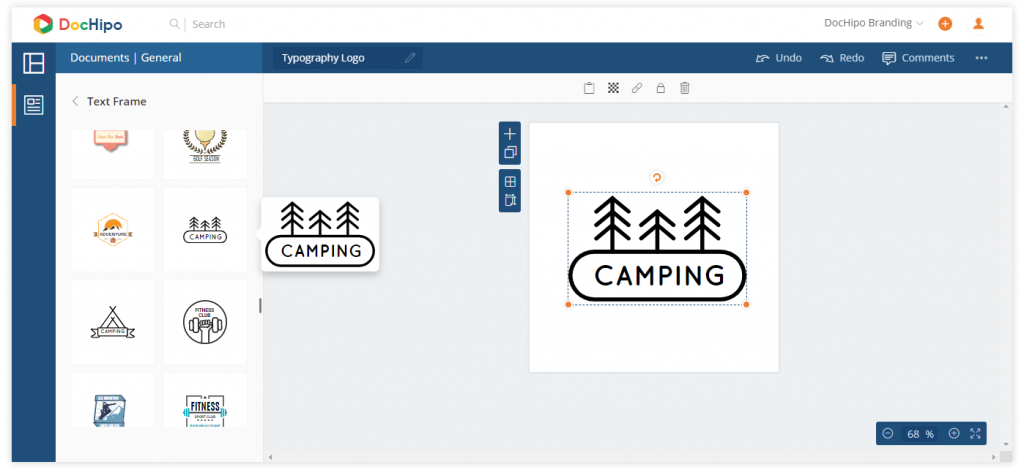The image size is (1024, 470).
Task: Select the pink ribbon badge thumbnail
Action: click(113, 155)
